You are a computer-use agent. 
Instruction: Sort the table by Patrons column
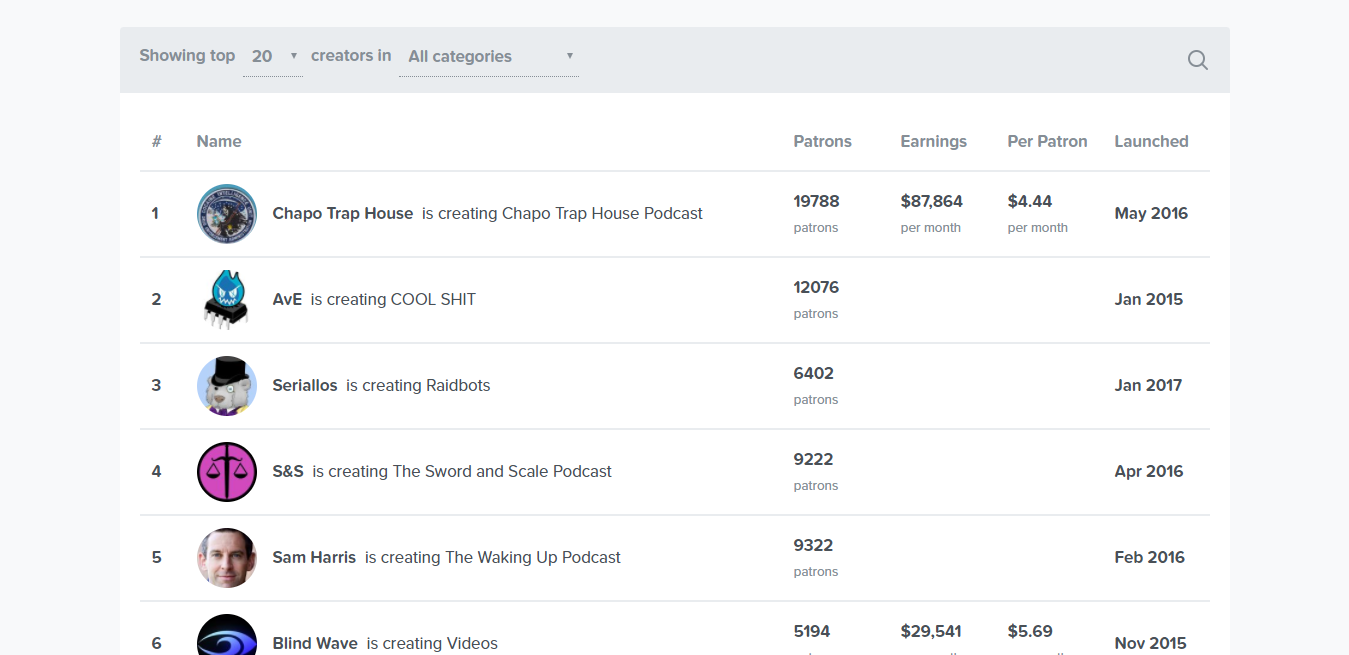pos(822,141)
